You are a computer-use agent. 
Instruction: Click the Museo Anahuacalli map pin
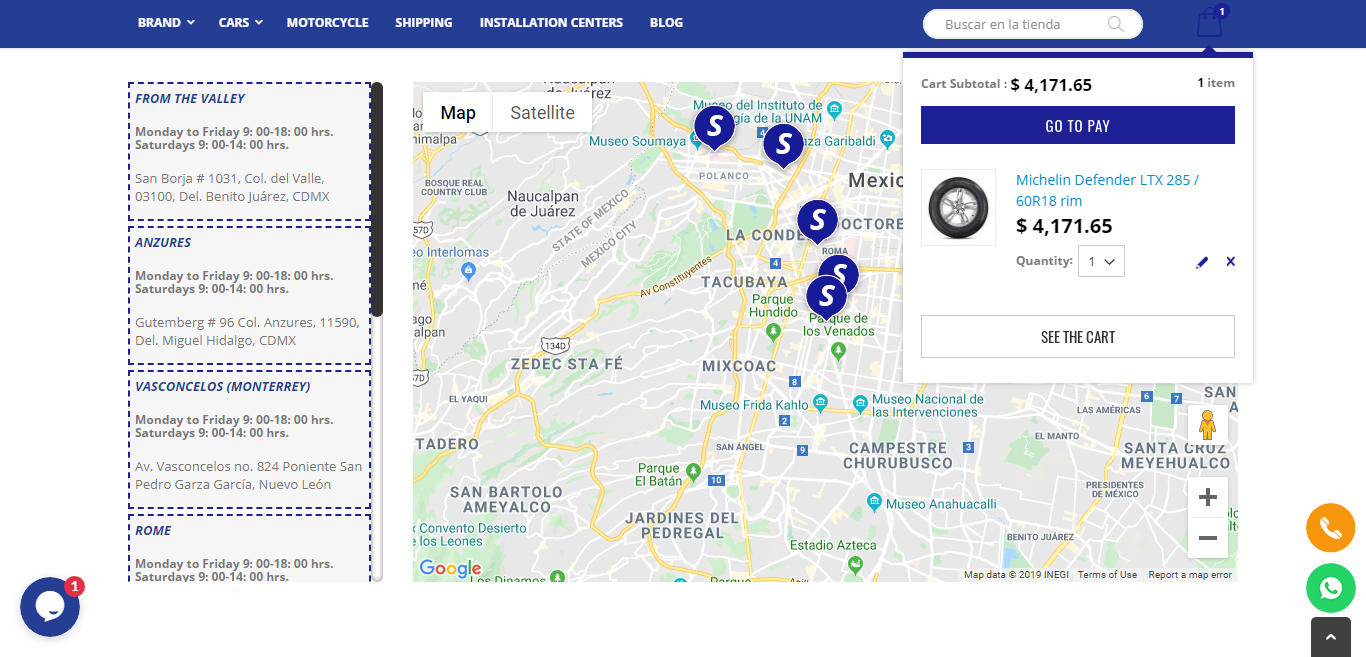click(875, 502)
